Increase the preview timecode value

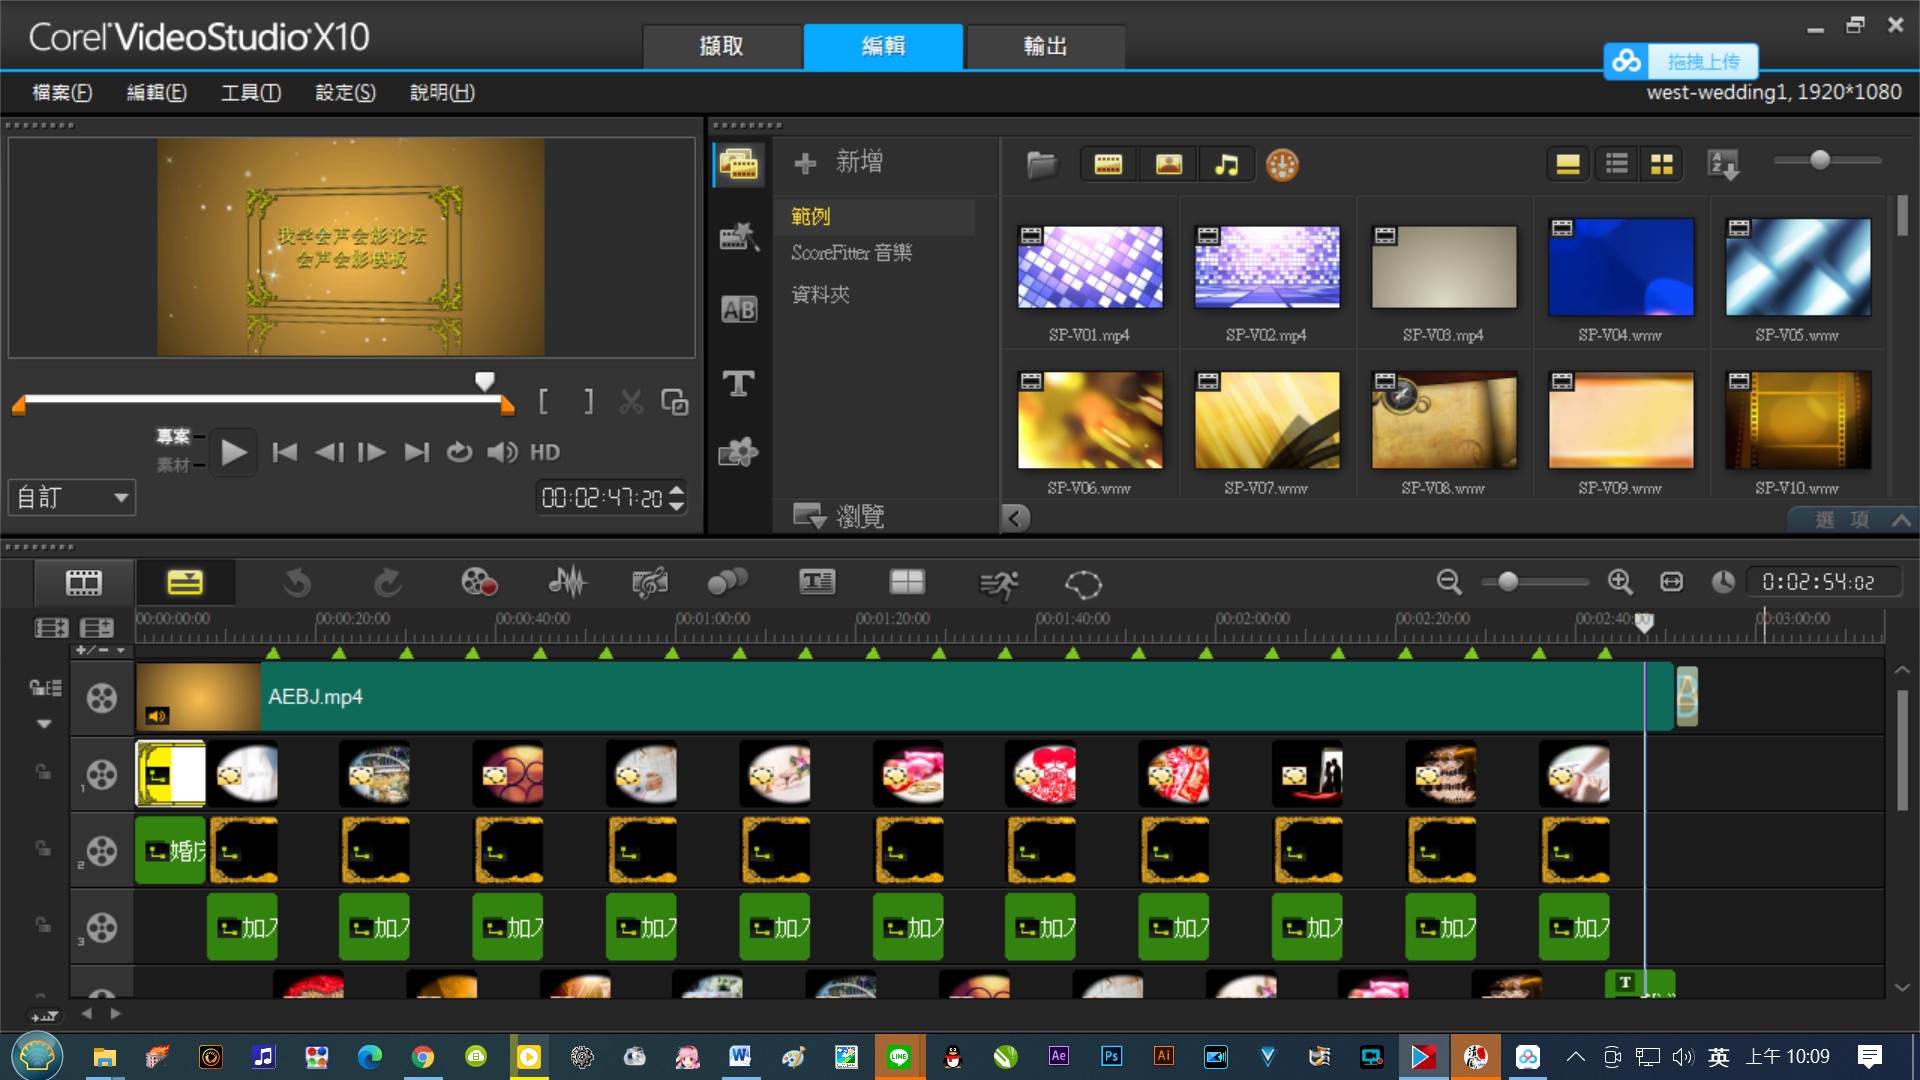click(x=677, y=490)
